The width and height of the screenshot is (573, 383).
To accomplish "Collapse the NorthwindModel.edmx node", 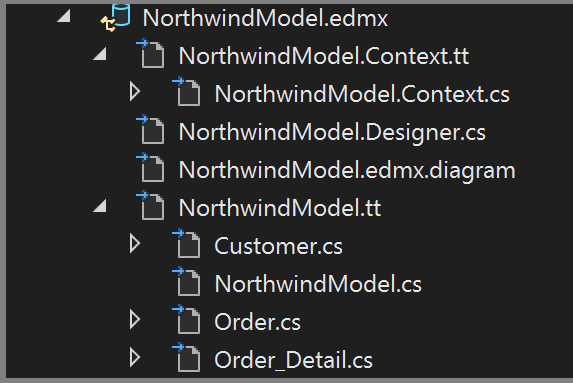I will [x=64, y=16].
